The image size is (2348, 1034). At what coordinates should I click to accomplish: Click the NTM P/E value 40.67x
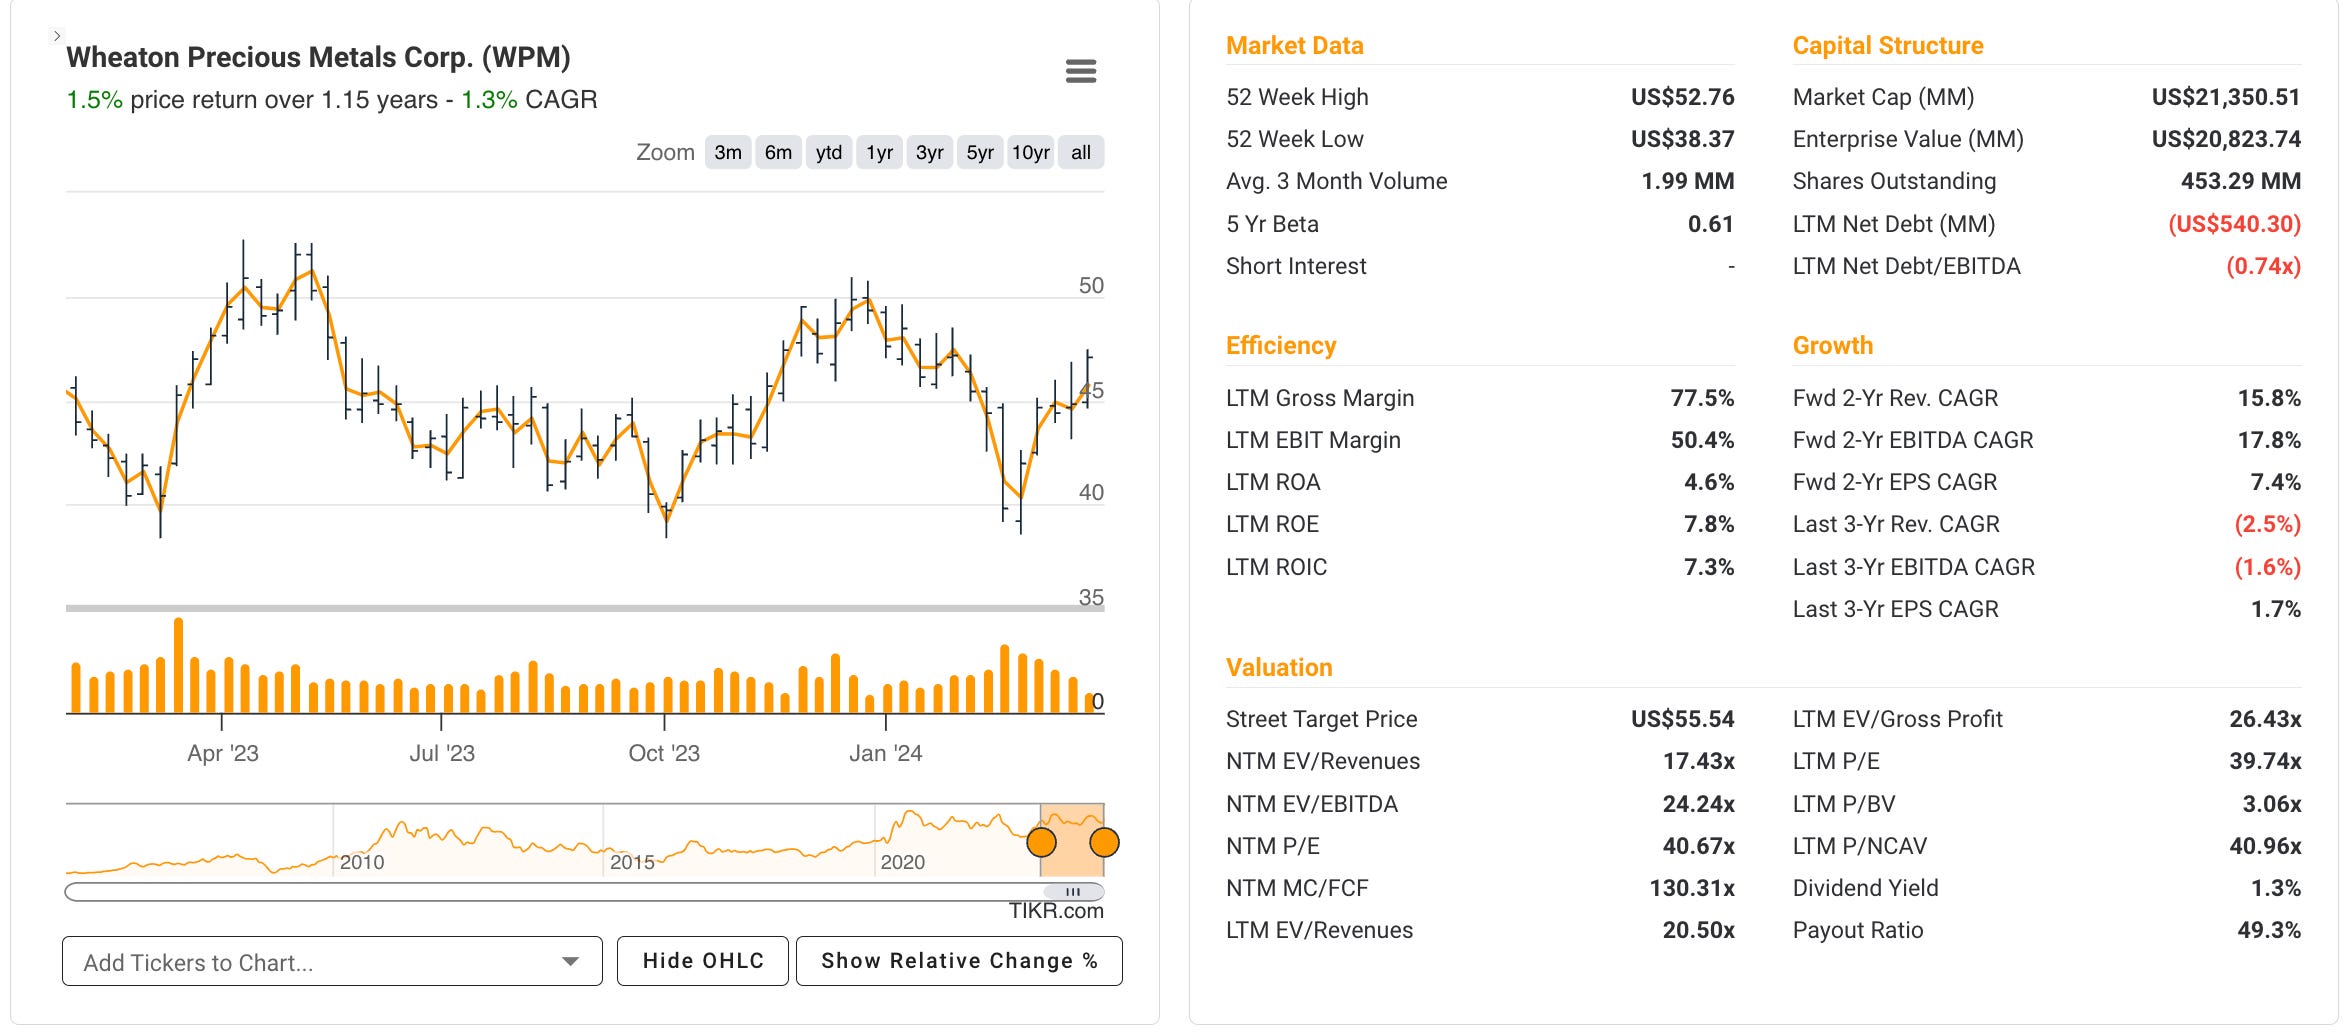1698,846
